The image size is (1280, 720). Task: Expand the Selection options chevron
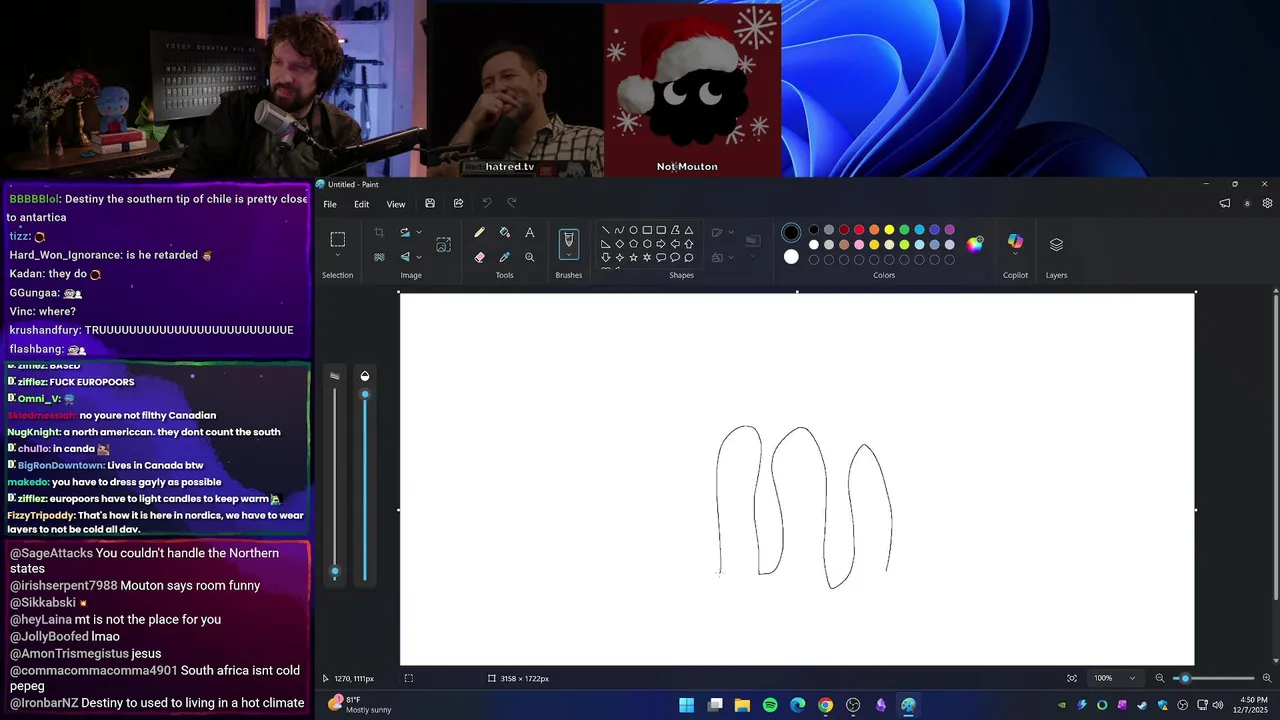[x=338, y=257]
